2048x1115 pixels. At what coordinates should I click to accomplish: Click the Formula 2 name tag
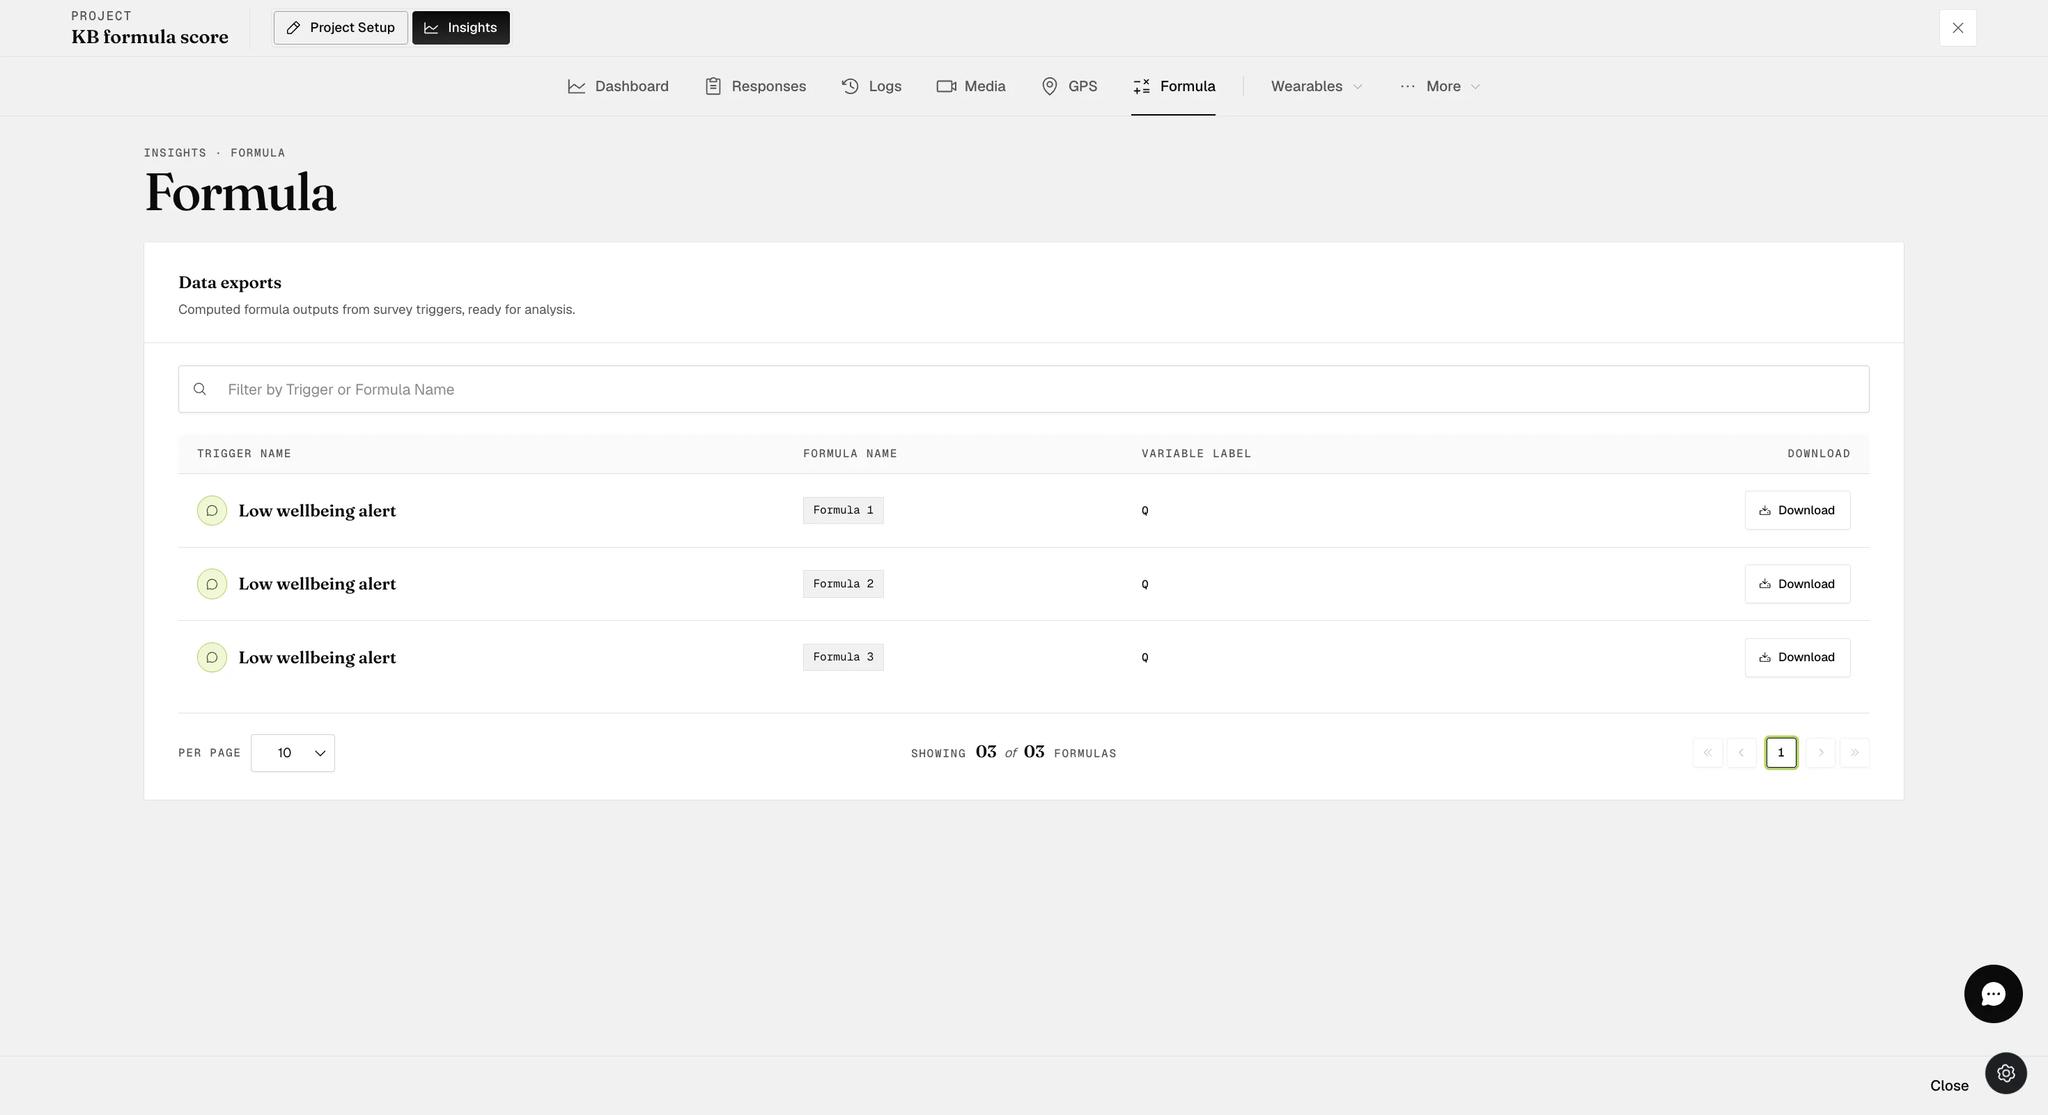pos(843,584)
